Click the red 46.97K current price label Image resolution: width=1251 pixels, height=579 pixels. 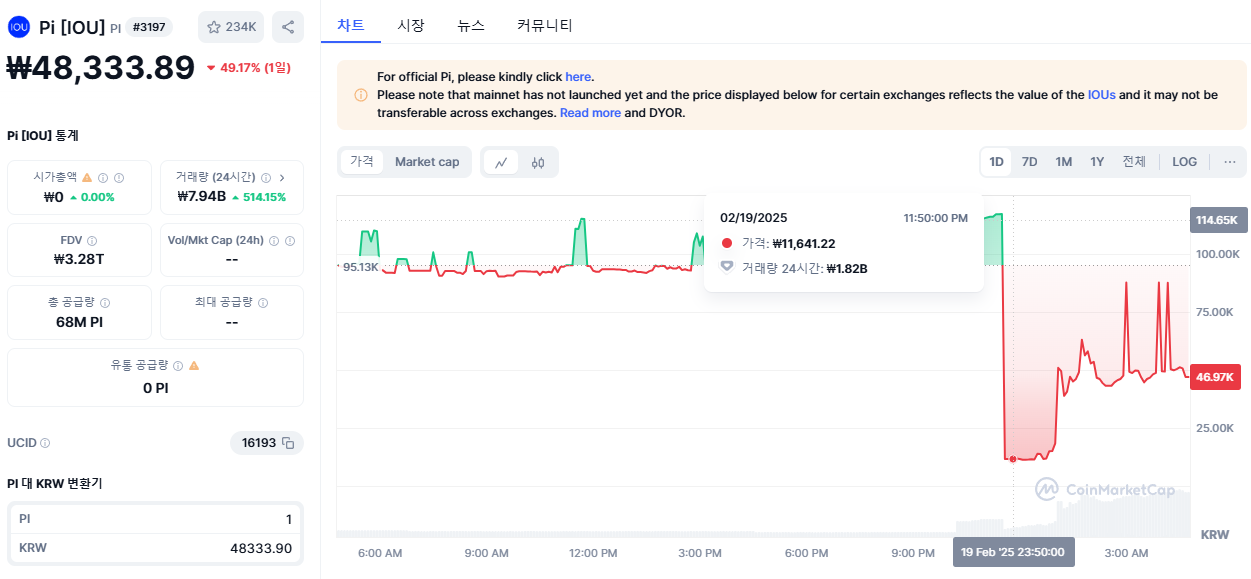[1215, 377]
